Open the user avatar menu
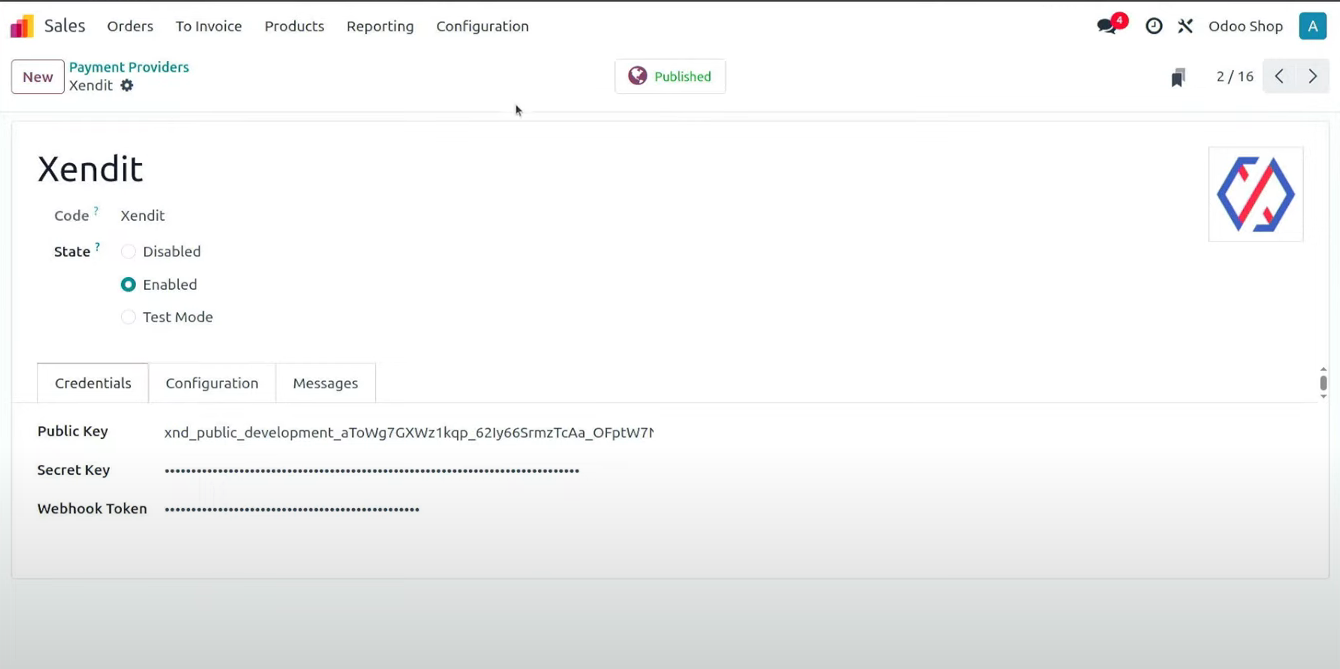1340x669 pixels. click(1313, 26)
